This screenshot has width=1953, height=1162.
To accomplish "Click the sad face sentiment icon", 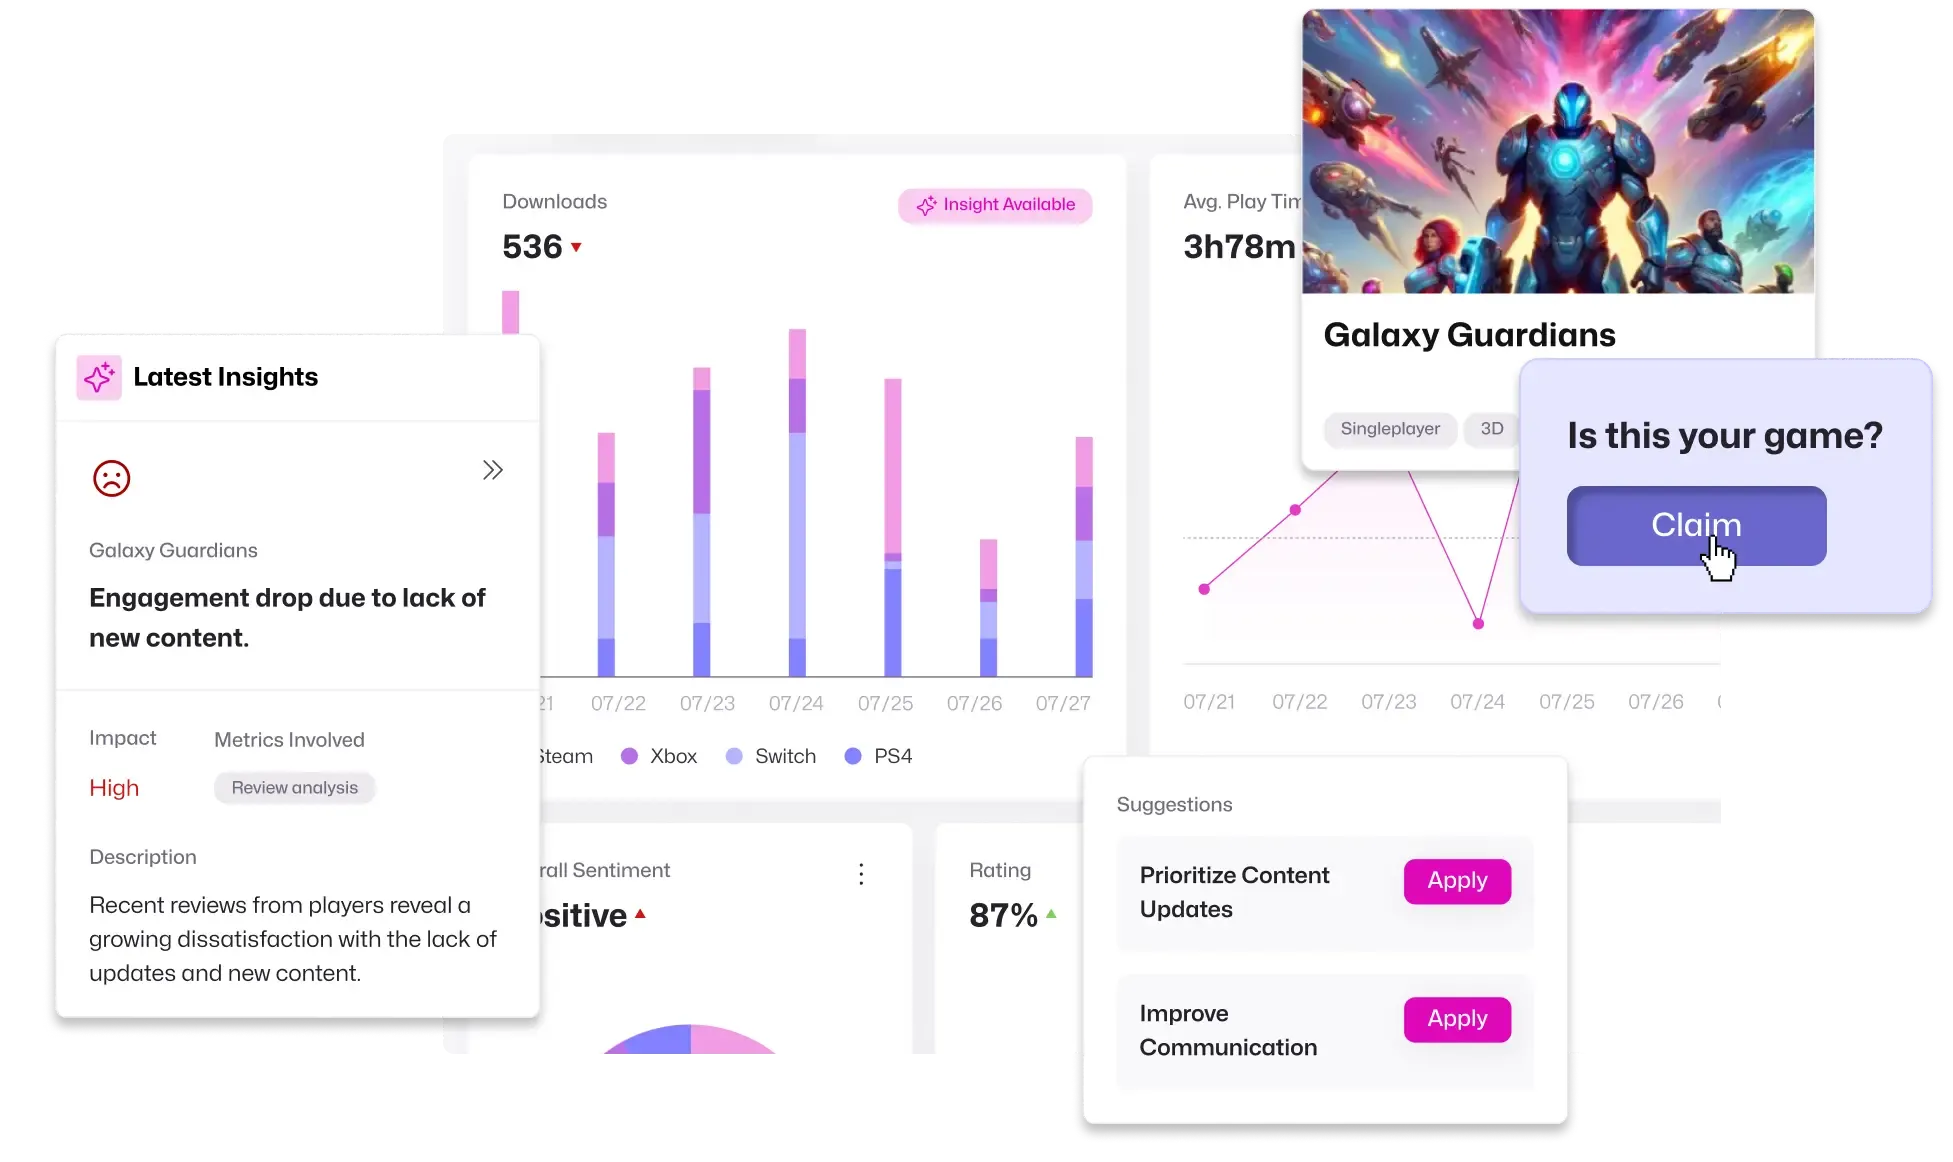I will (111, 476).
